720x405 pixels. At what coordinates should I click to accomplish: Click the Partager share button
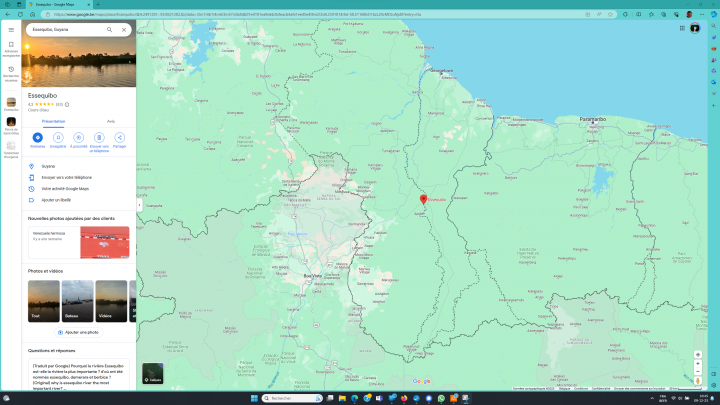tap(119, 140)
